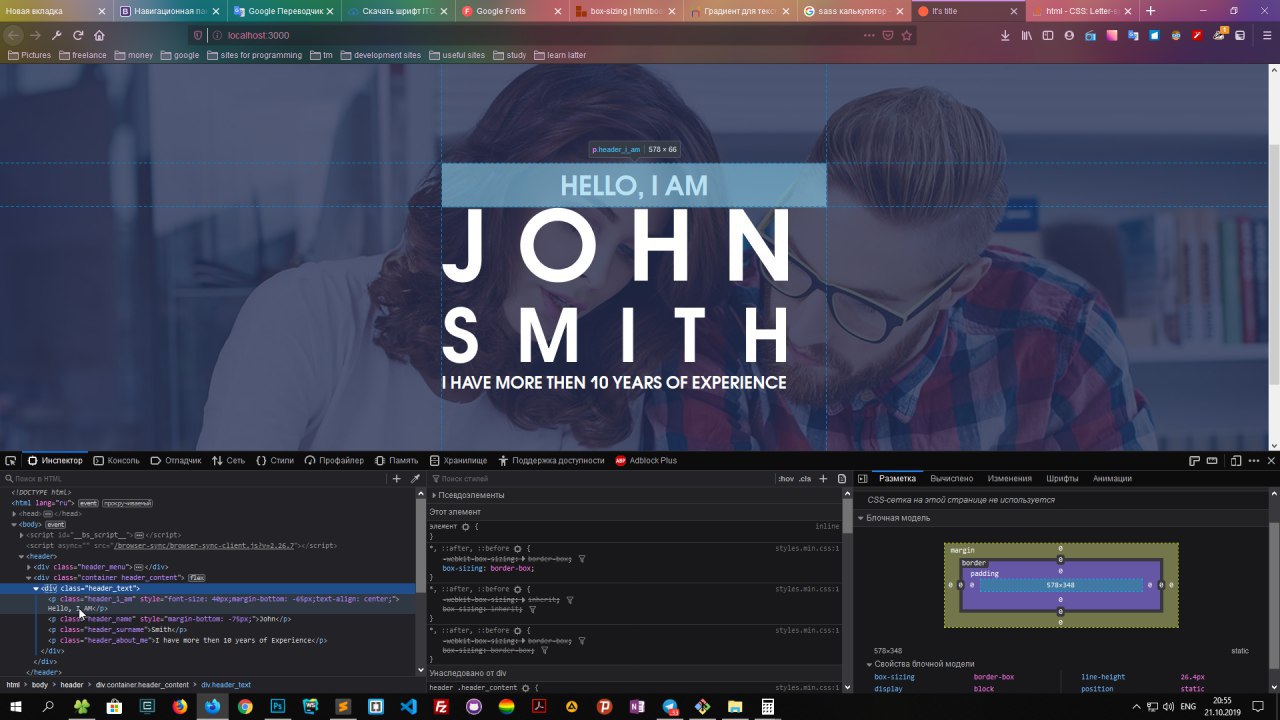Collapse the div container header_content node
The image size is (1280, 720).
[29, 578]
